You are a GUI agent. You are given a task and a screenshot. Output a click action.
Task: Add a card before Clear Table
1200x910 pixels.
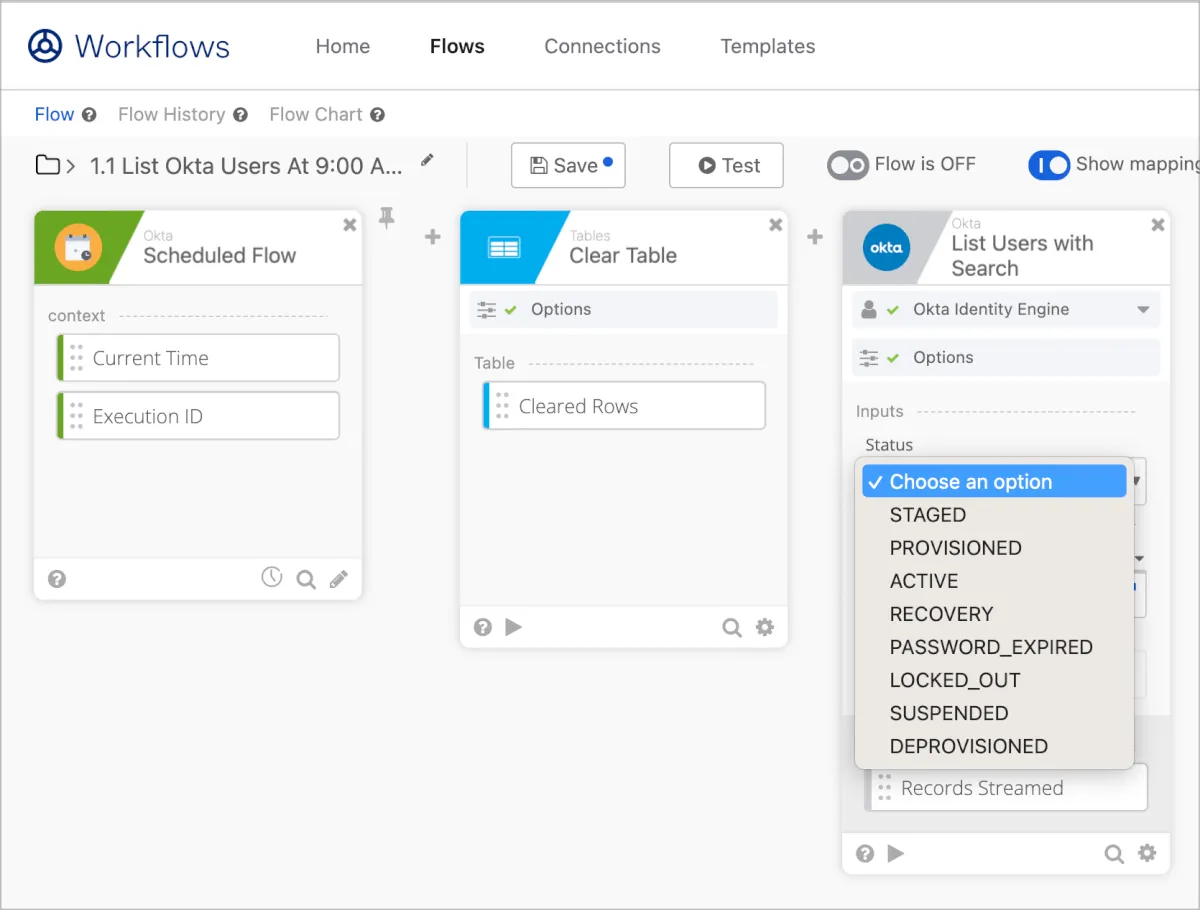[432, 237]
